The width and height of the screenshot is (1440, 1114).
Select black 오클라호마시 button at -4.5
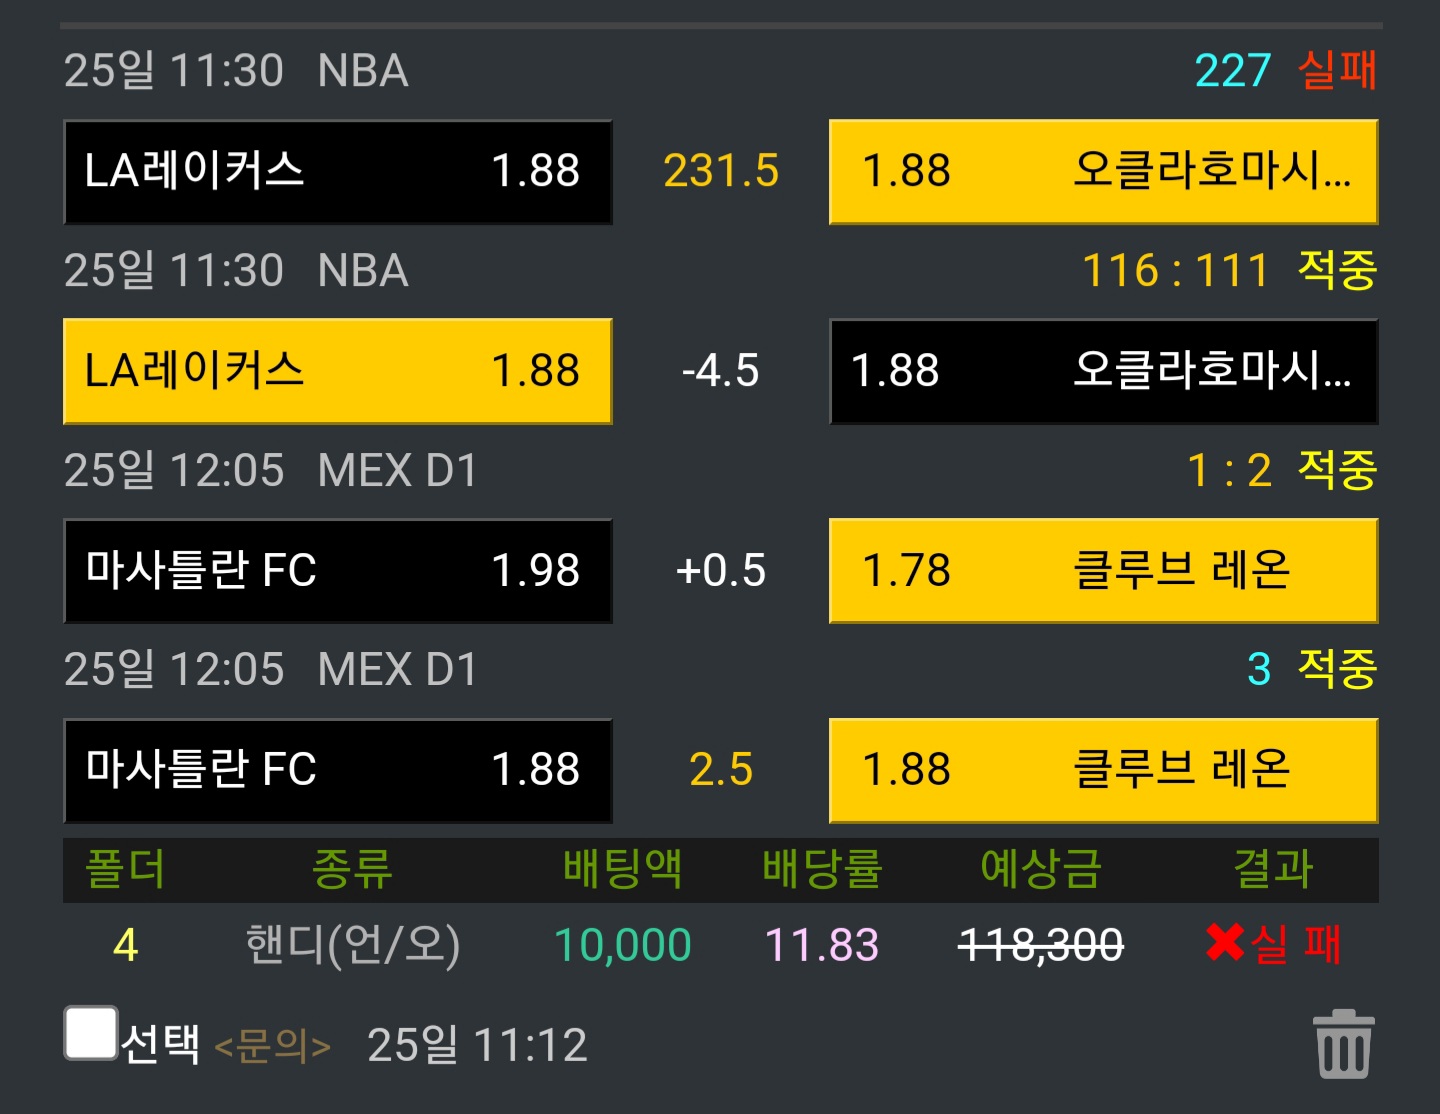pyautogui.click(x=1104, y=371)
